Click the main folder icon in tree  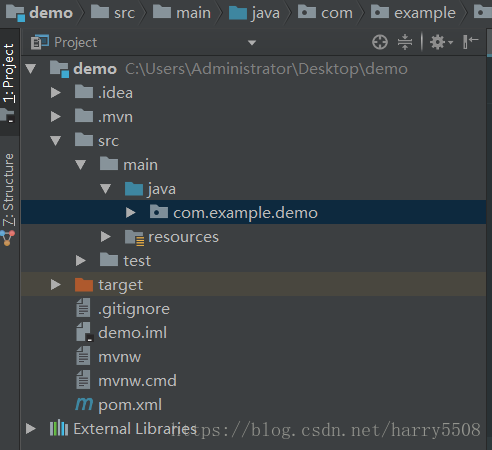109,164
